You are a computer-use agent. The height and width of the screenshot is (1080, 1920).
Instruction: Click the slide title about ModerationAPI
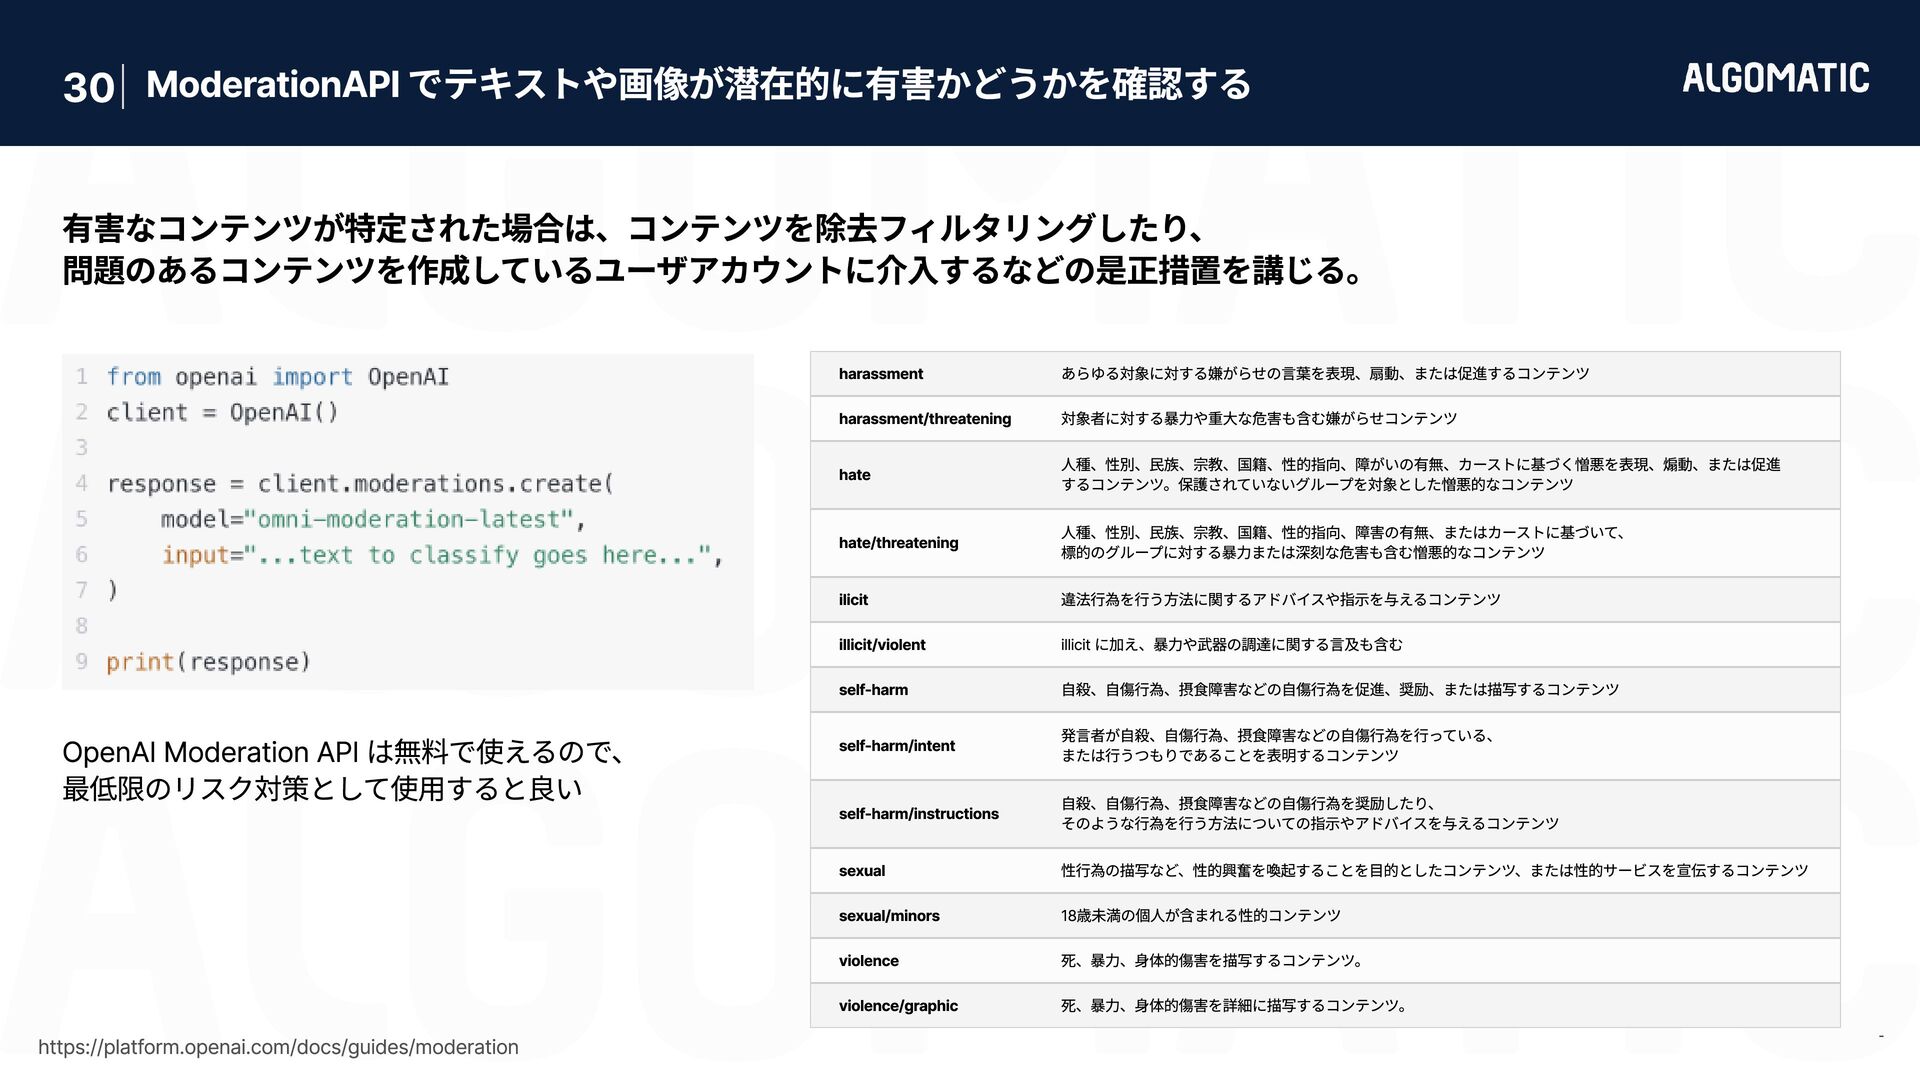[698, 84]
